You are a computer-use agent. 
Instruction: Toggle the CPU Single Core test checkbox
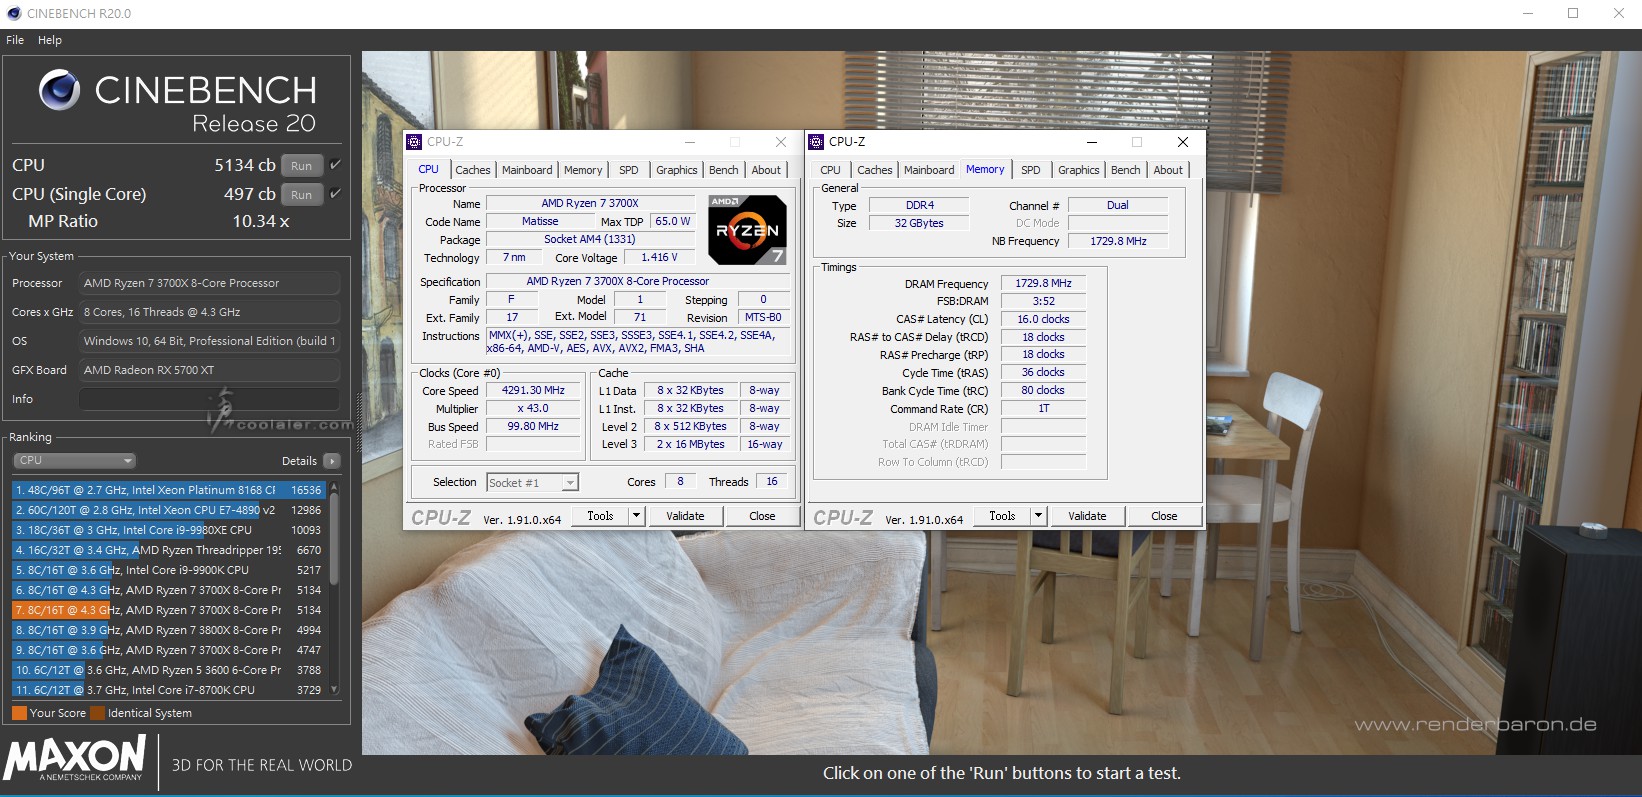pyautogui.click(x=335, y=194)
